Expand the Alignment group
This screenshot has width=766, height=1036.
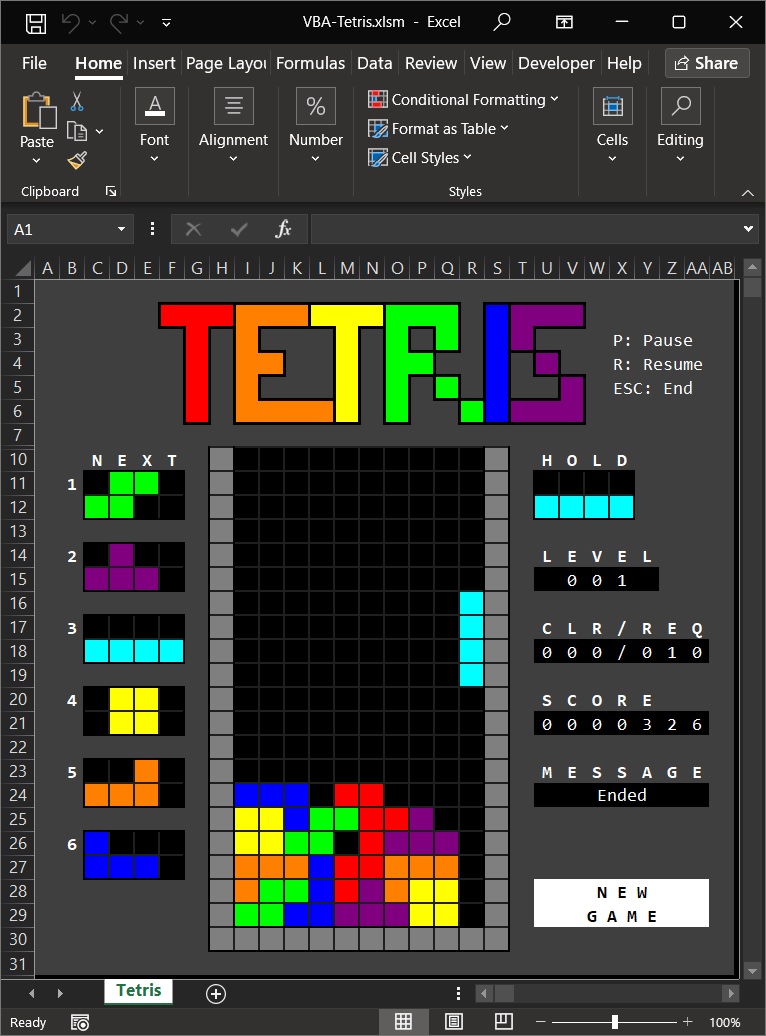(x=233, y=126)
